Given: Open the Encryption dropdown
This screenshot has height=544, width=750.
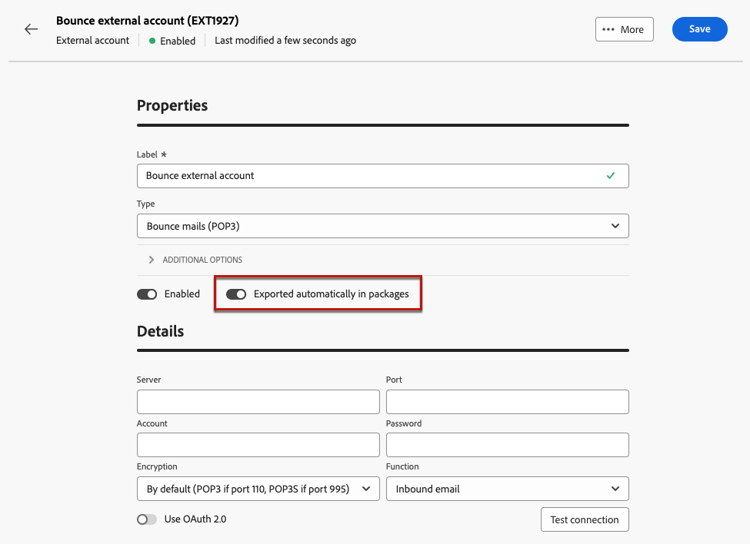Looking at the screenshot, I should click(x=258, y=489).
